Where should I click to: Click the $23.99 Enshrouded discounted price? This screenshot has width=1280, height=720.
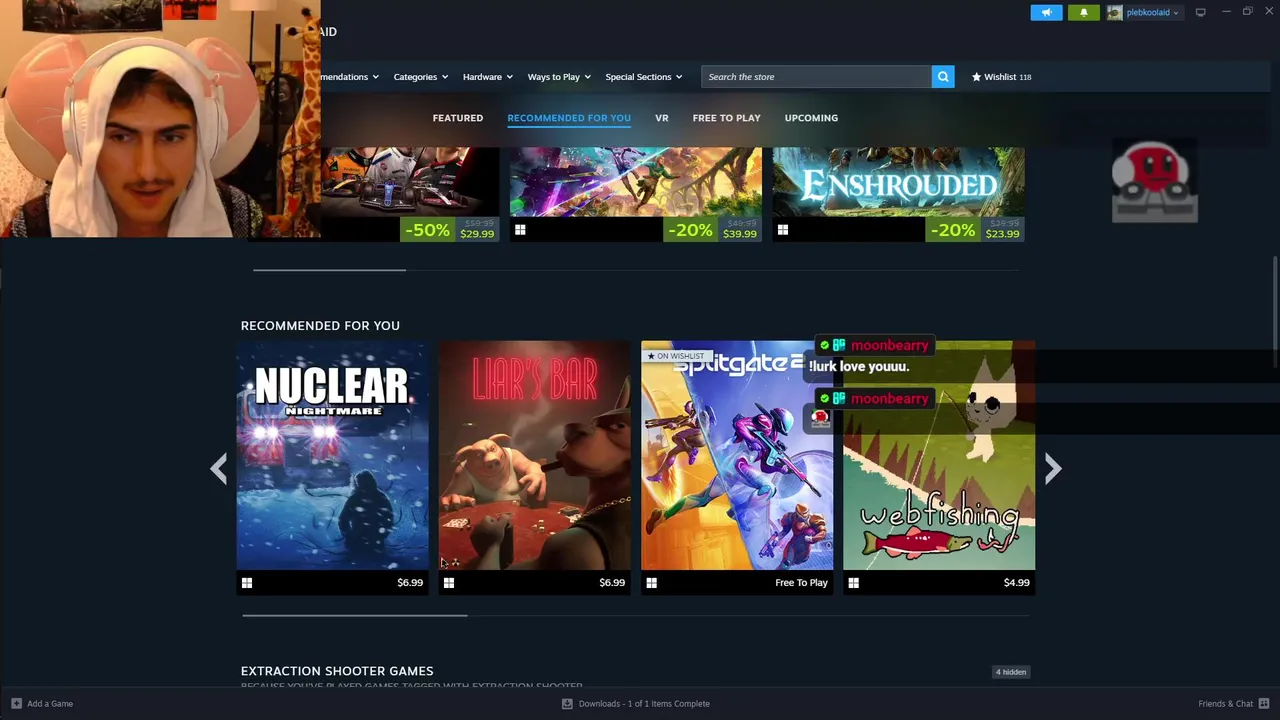[1002, 234]
